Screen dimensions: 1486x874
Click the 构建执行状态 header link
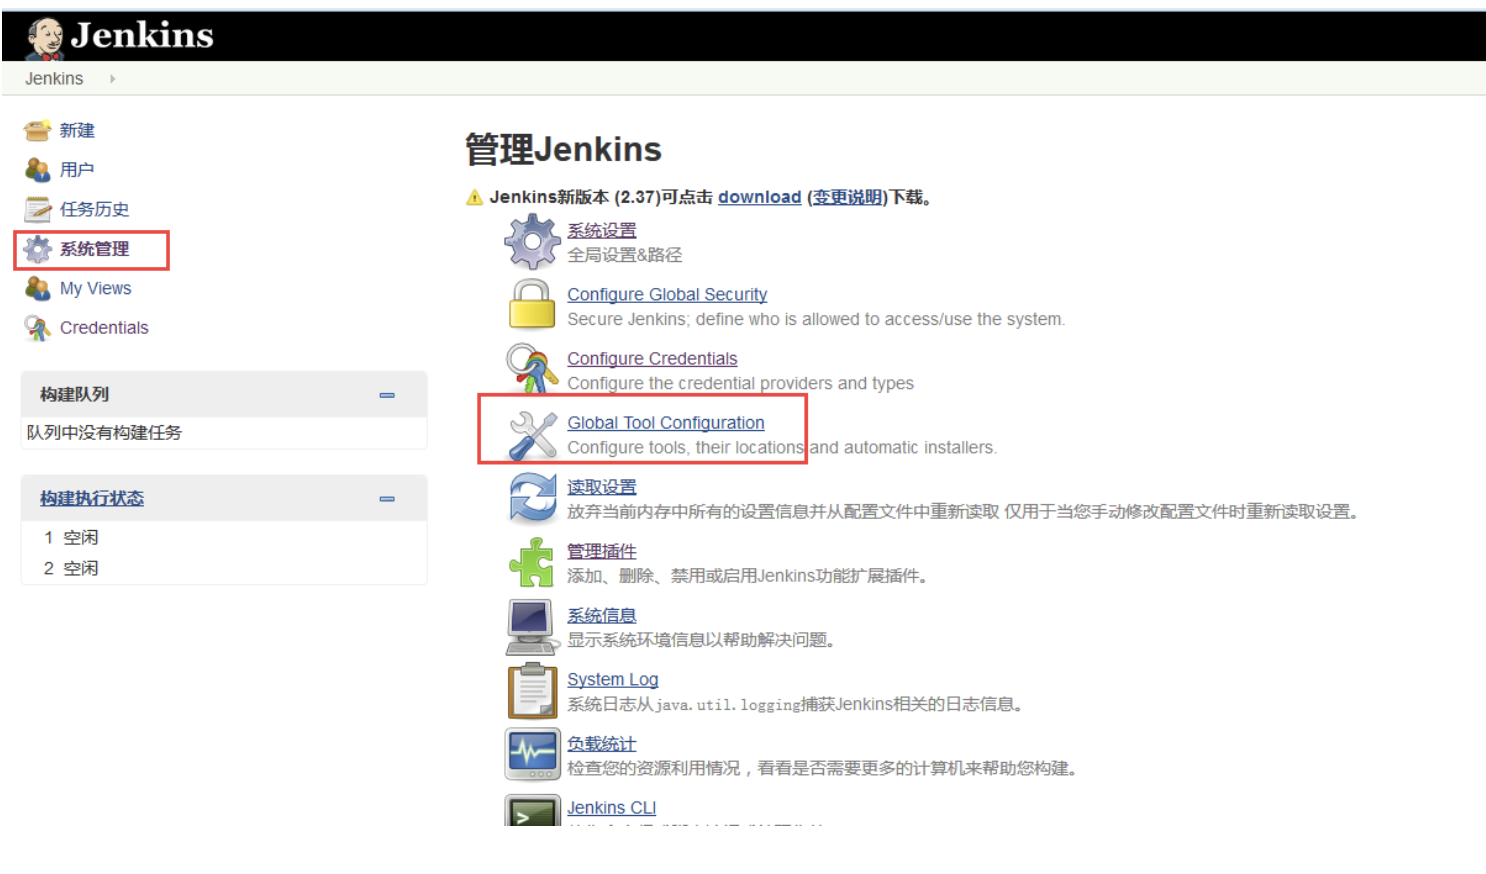pos(92,498)
